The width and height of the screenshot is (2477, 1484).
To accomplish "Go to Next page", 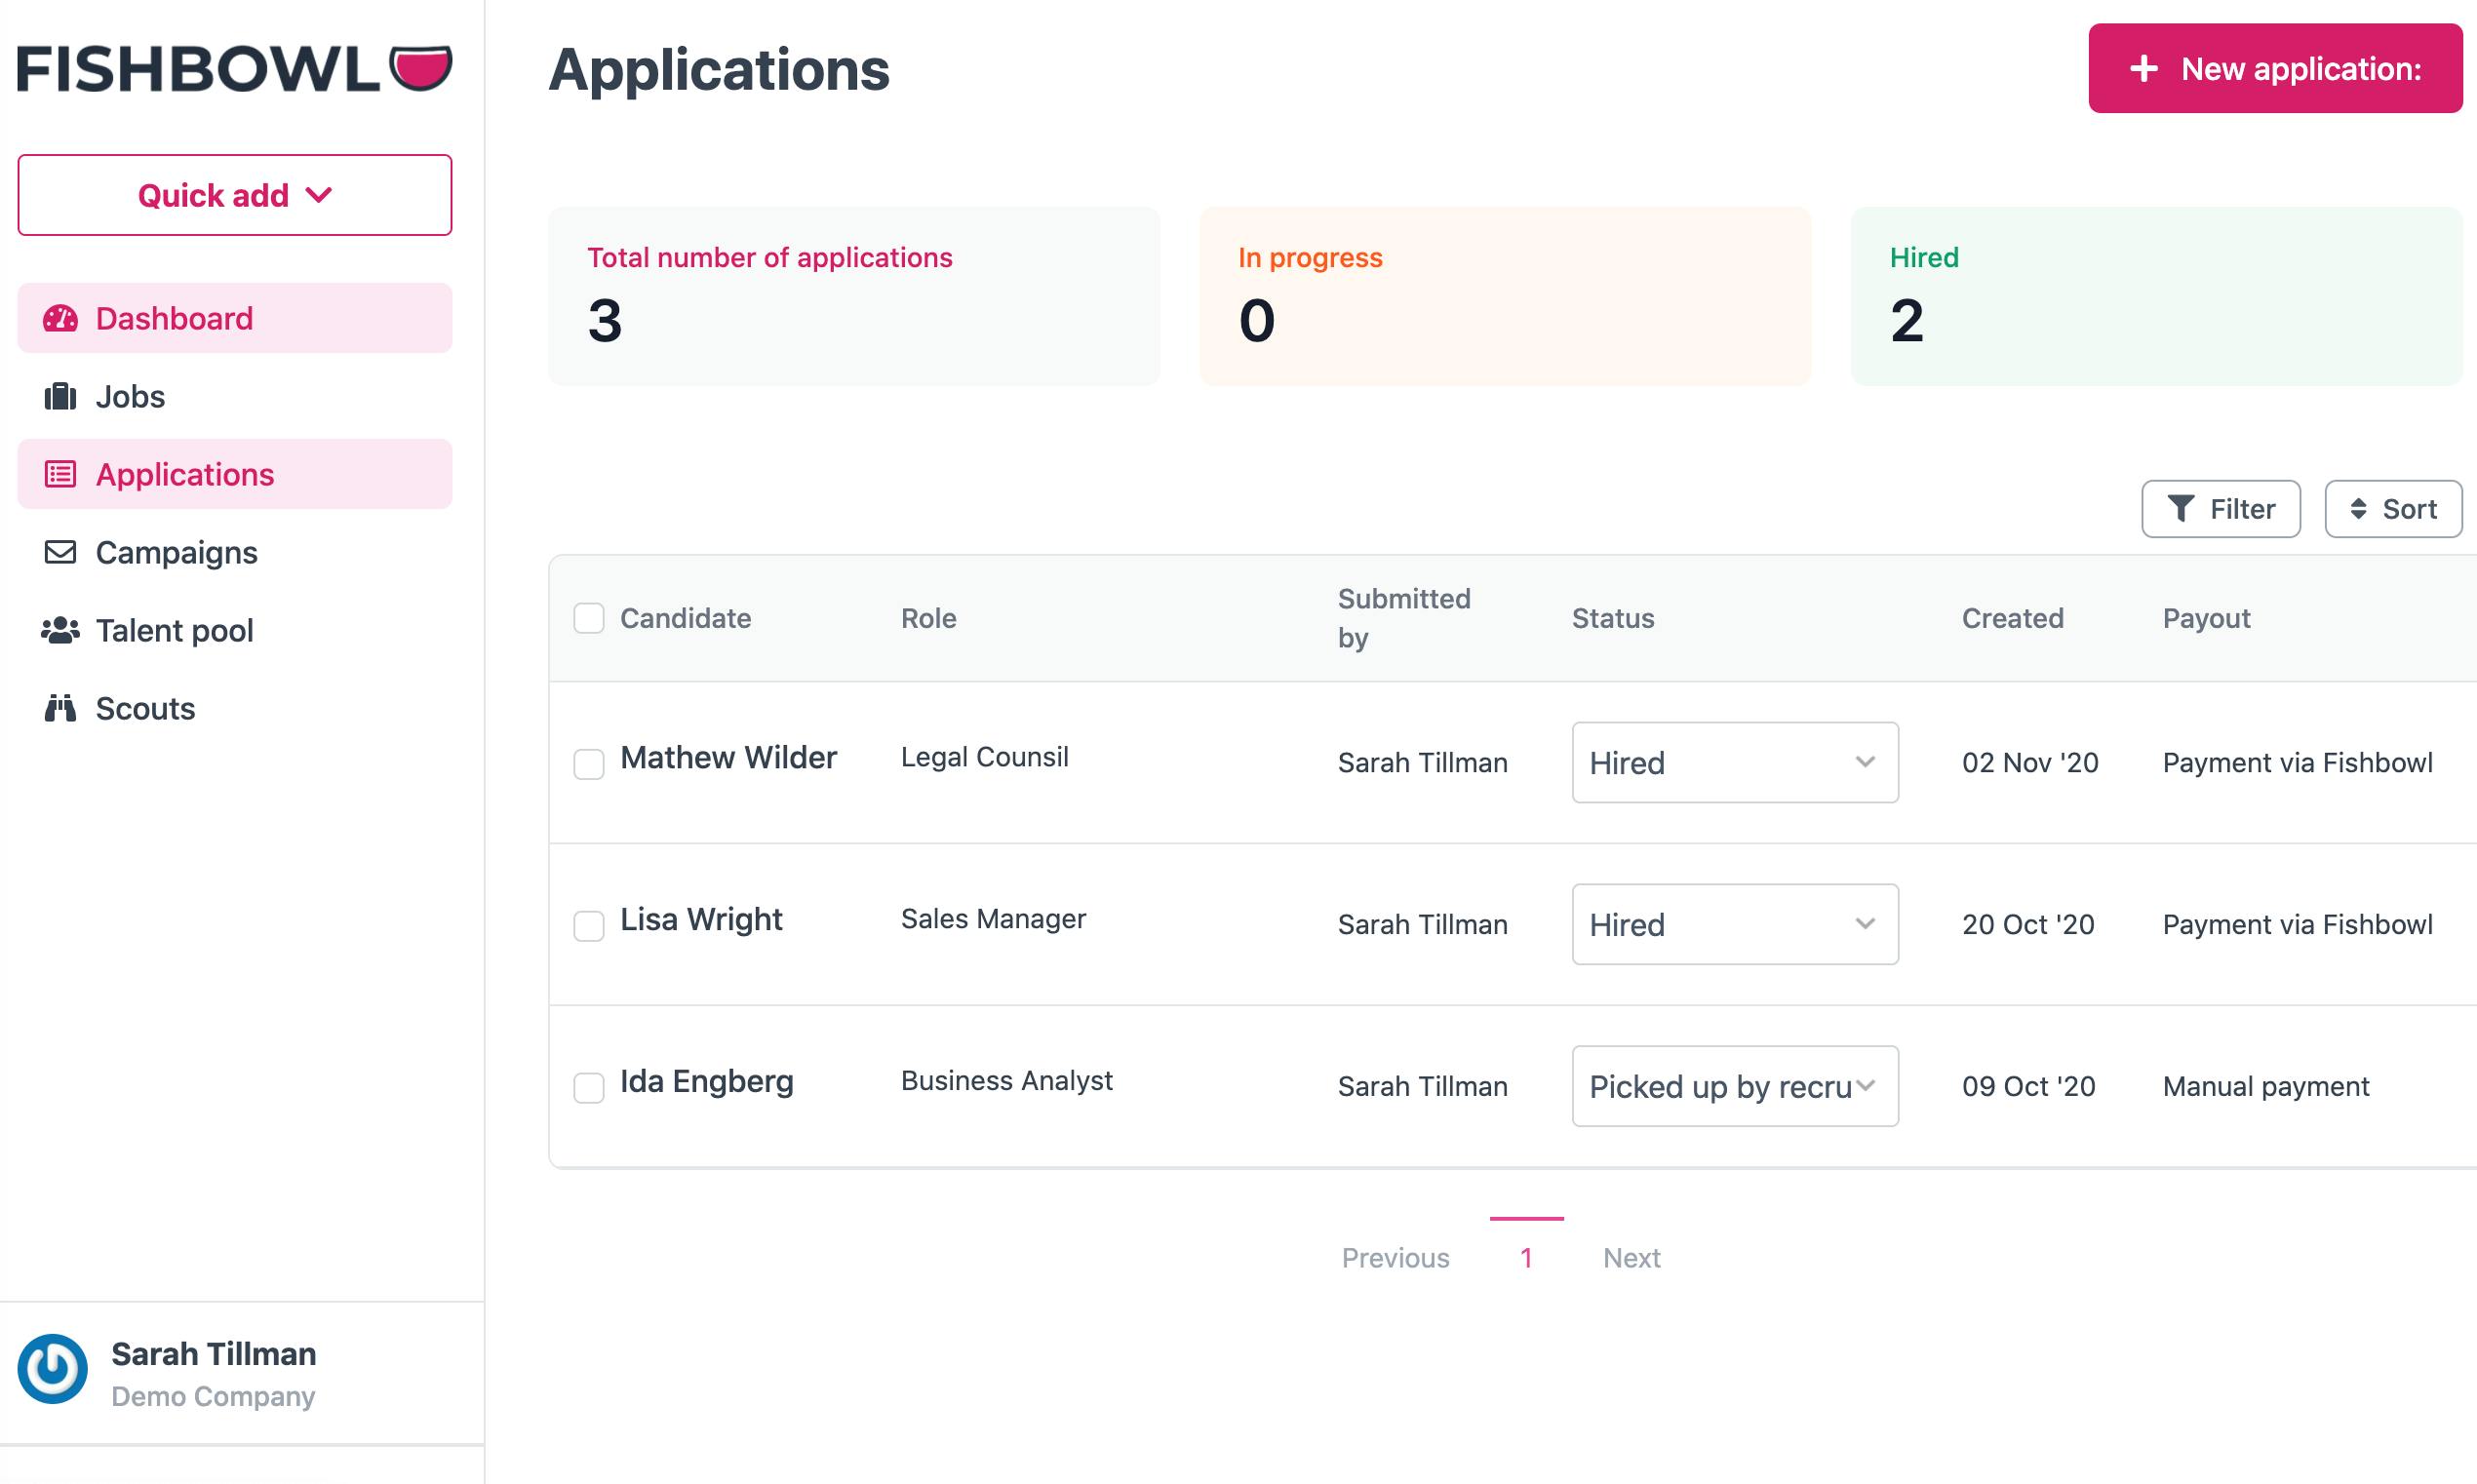I will (1631, 1258).
